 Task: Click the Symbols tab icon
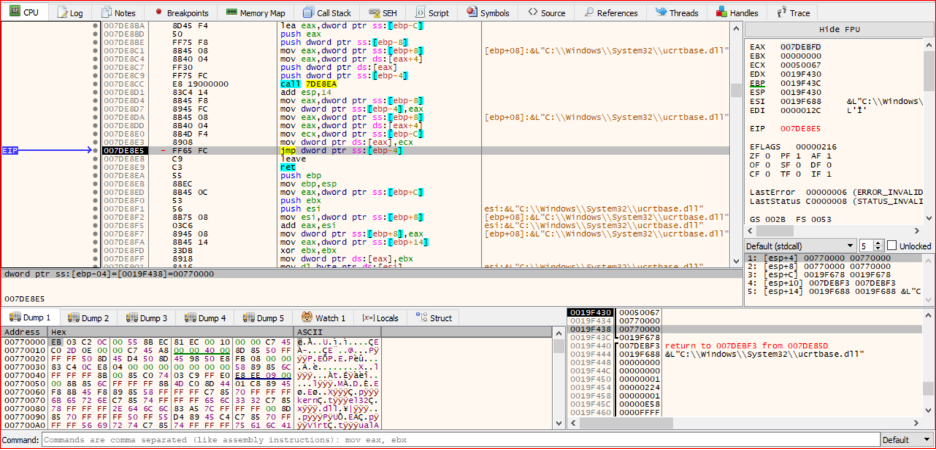[x=472, y=12]
